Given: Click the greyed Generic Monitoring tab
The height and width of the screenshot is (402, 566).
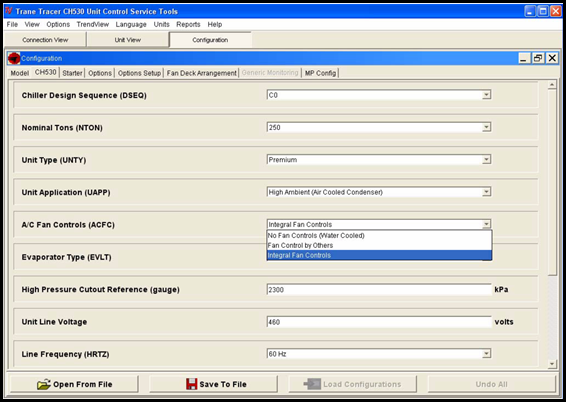Looking at the screenshot, I should pyautogui.click(x=270, y=73).
